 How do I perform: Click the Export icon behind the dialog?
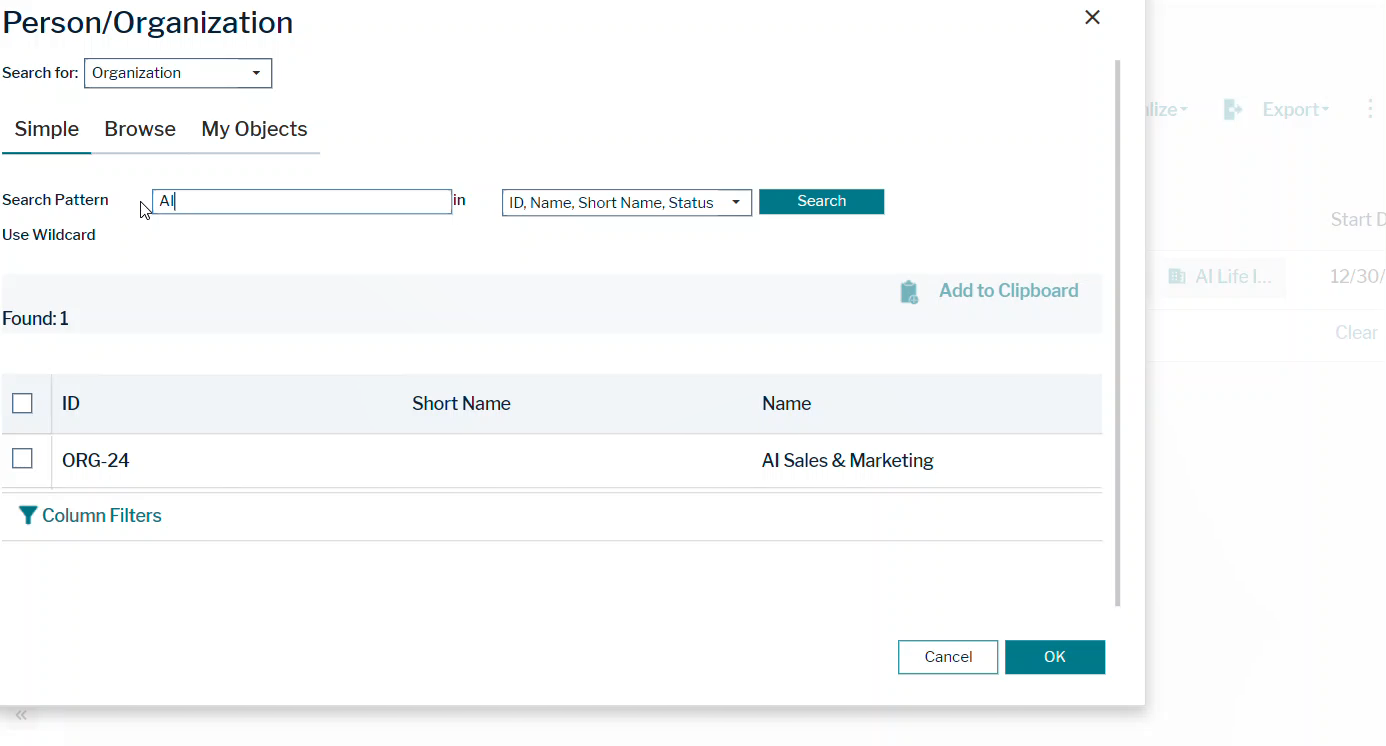(1233, 110)
